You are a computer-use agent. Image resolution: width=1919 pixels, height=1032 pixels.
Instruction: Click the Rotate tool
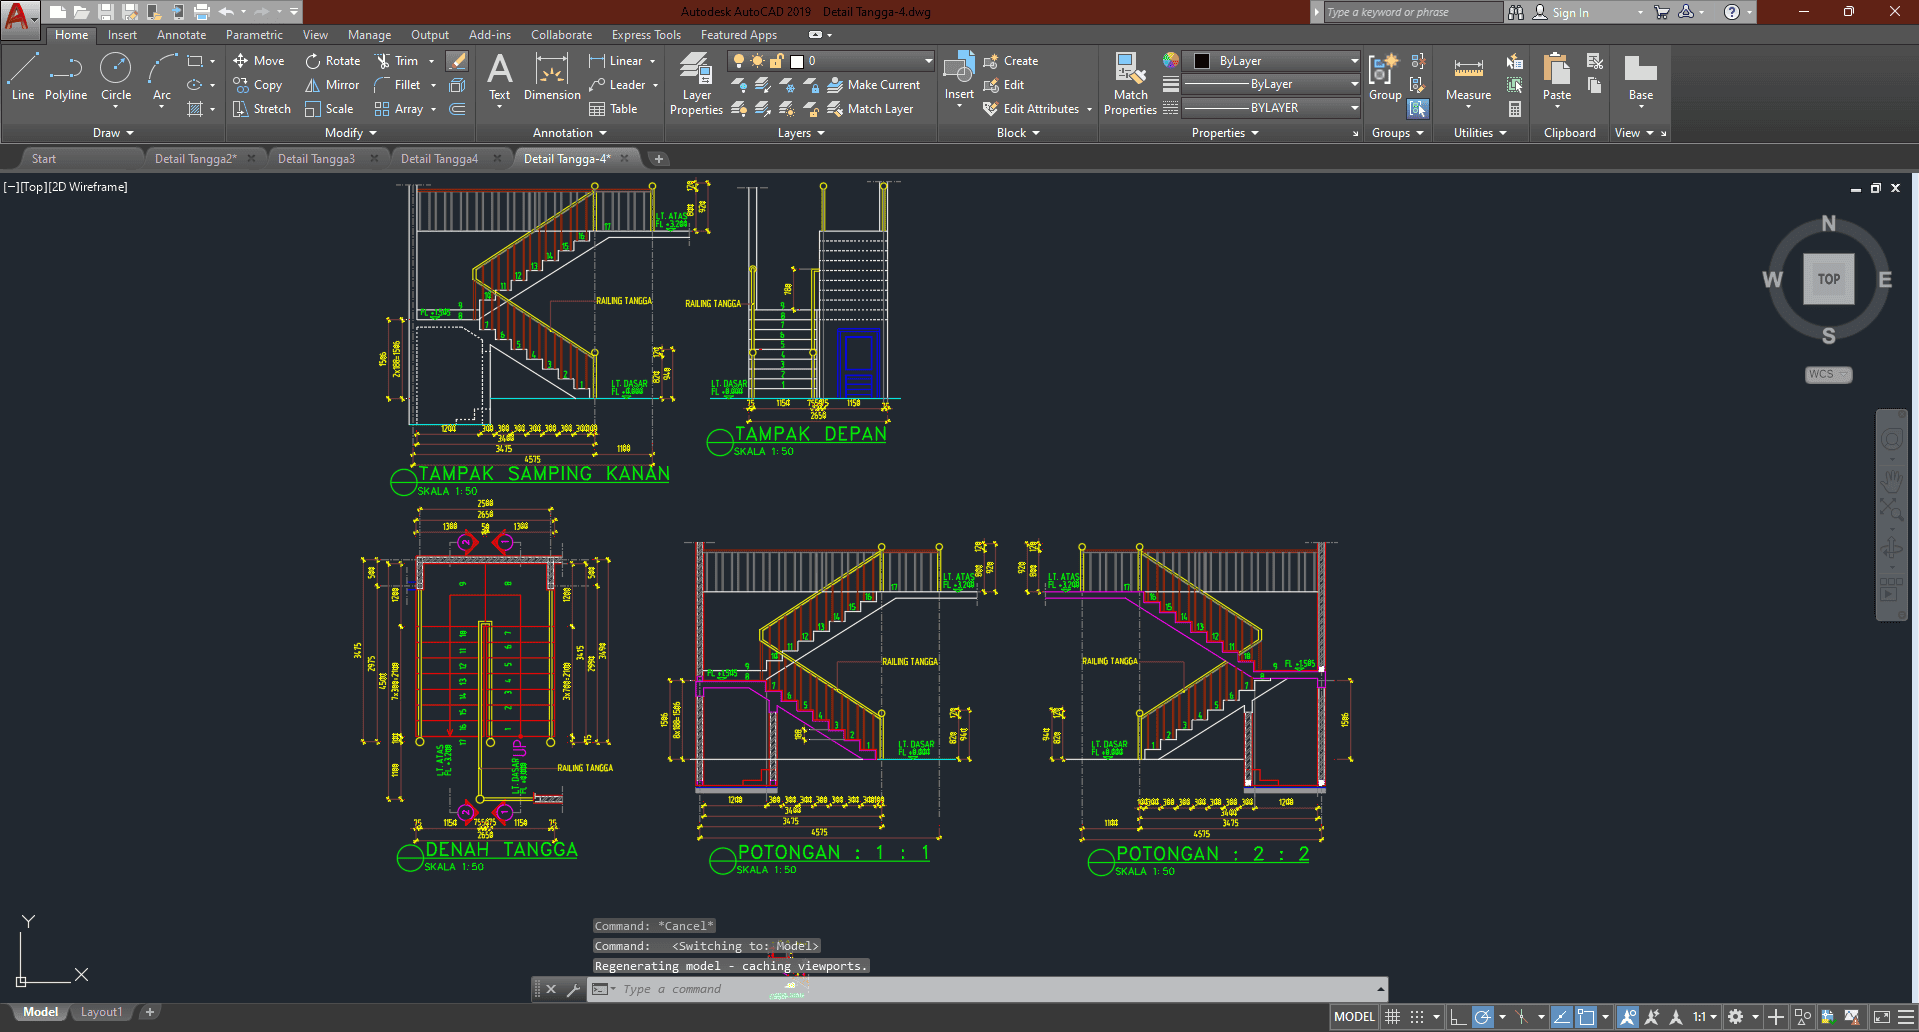(333, 61)
